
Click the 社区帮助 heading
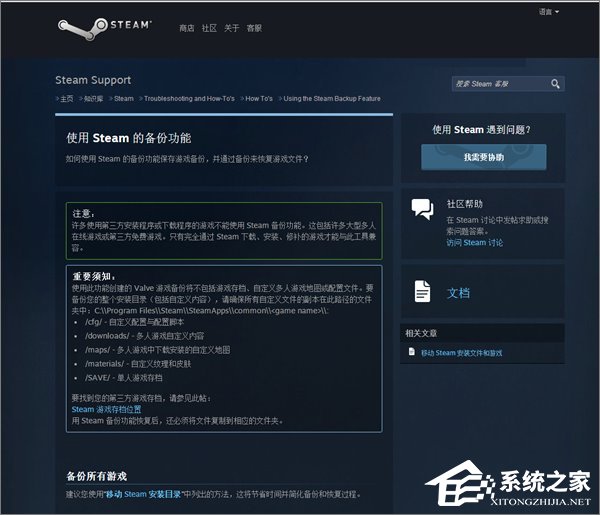(465, 204)
